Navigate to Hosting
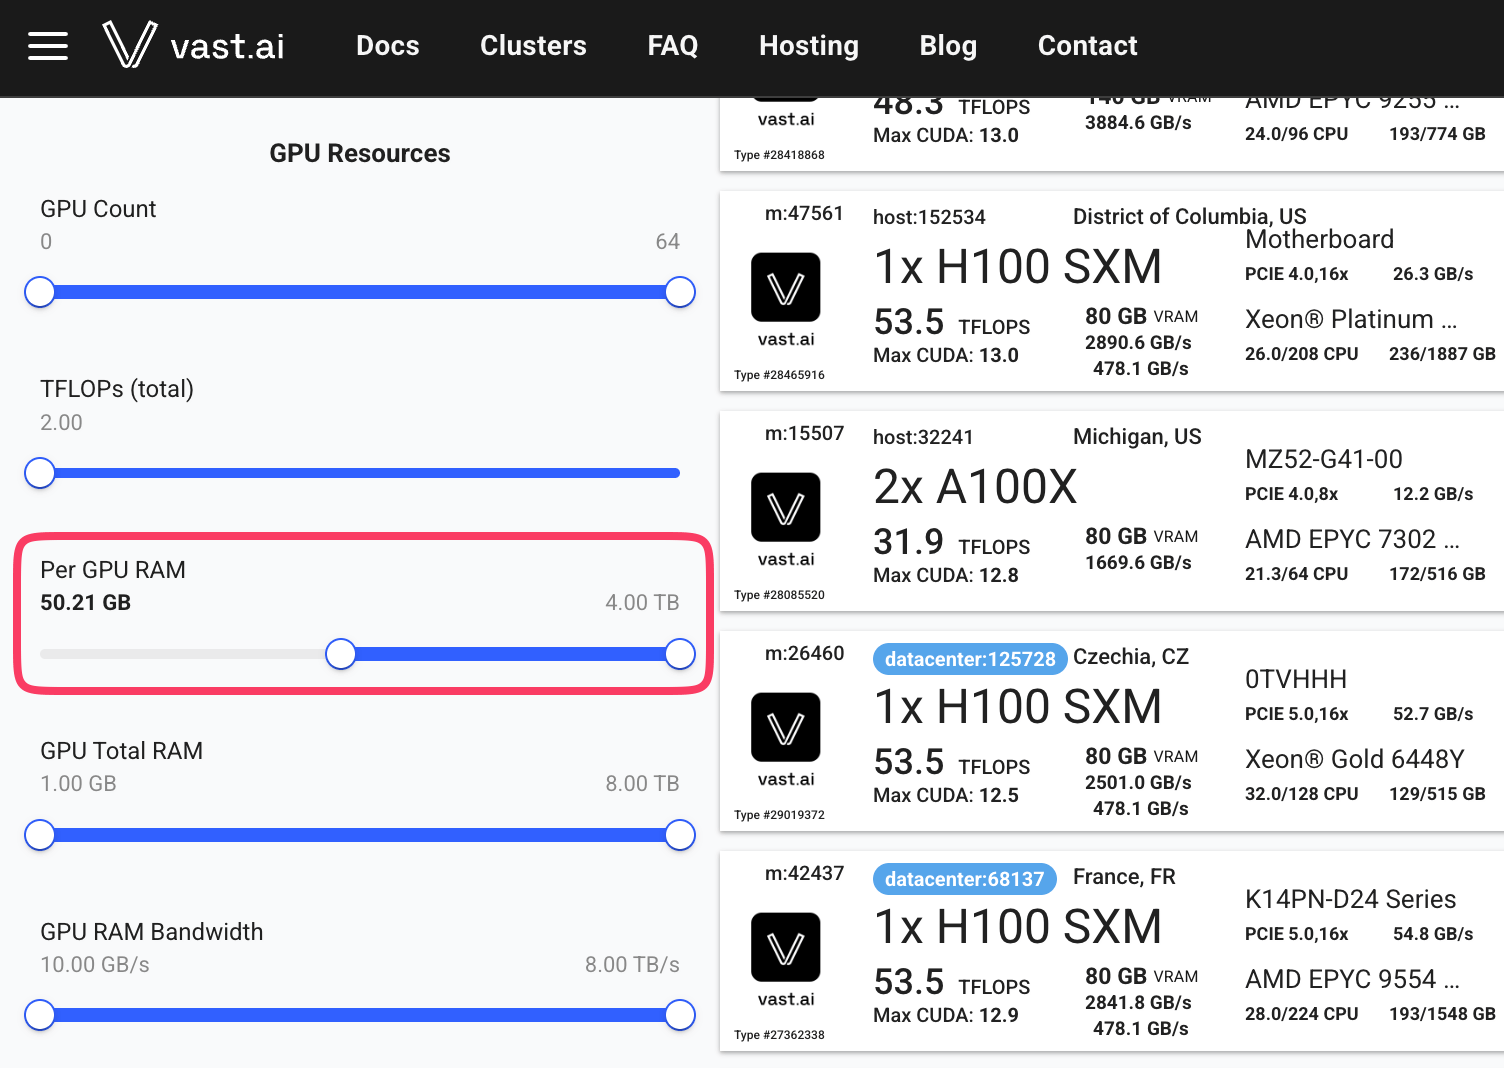The image size is (1504, 1068). pyautogui.click(x=809, y=46)
